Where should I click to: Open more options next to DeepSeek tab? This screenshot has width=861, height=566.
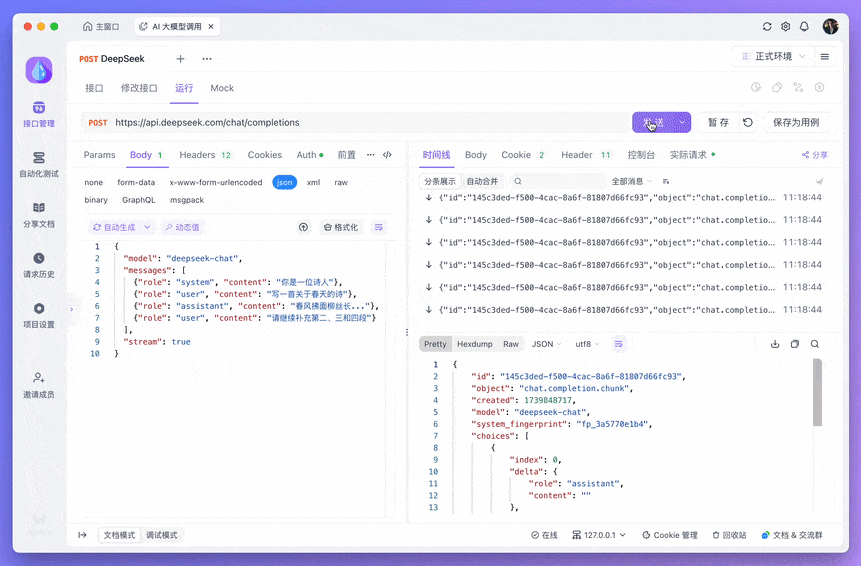[x=206, y=59]
